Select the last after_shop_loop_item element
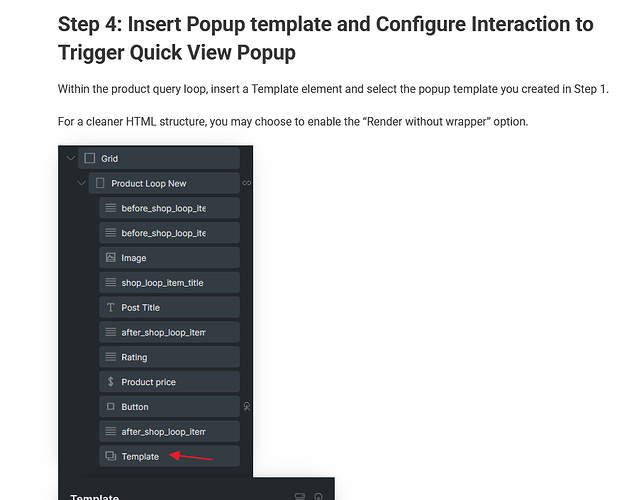This screenshot has width=634, height=500. click(x=169, y=431)
